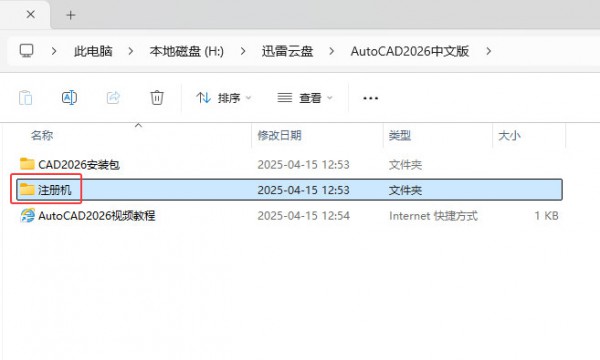Screen dimensions: 600x360
Task: Click the 注册机 folder icon
Action: click(27, 189)
